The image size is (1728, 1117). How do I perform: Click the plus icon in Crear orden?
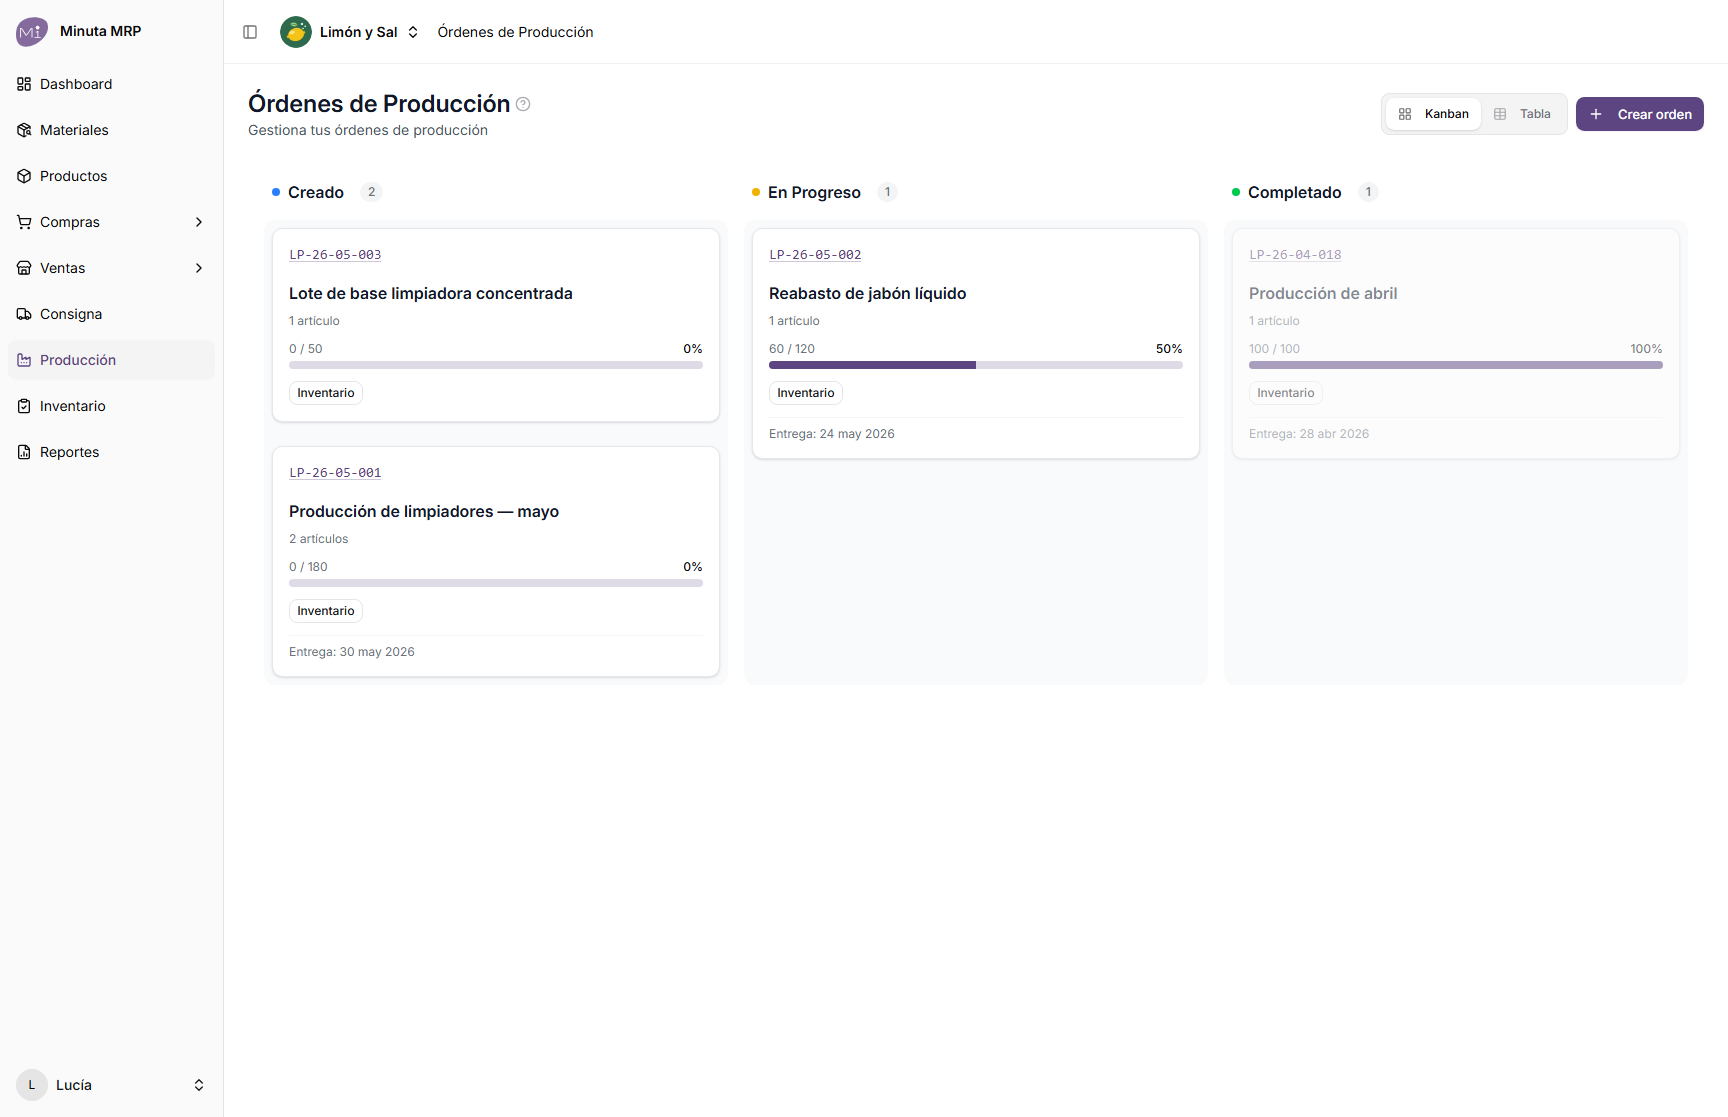[1596, 114]
